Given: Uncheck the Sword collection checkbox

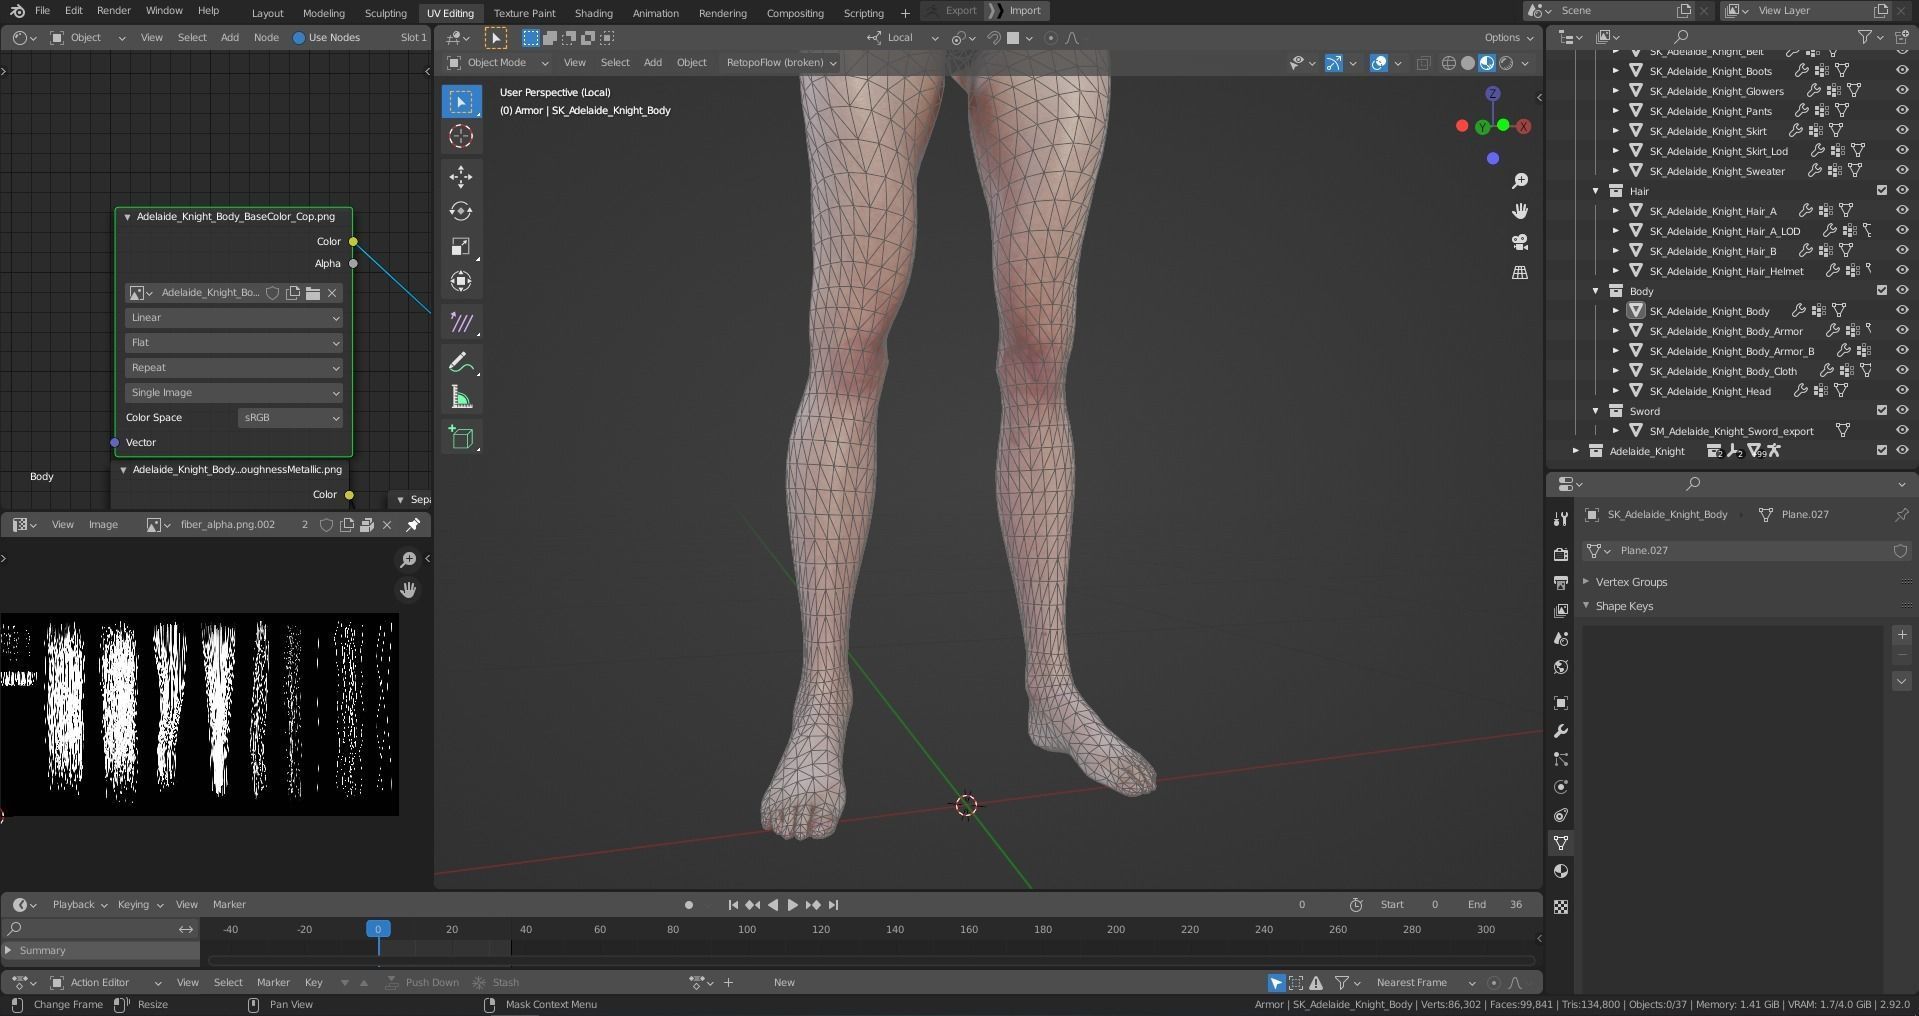Looking at the screenshot, I should point(1881,411).
